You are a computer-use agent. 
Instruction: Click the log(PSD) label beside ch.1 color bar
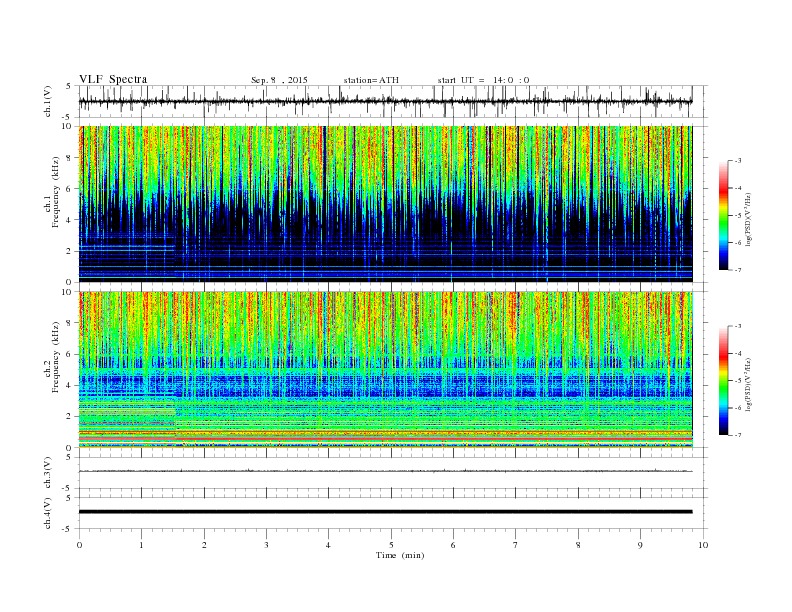750,219
